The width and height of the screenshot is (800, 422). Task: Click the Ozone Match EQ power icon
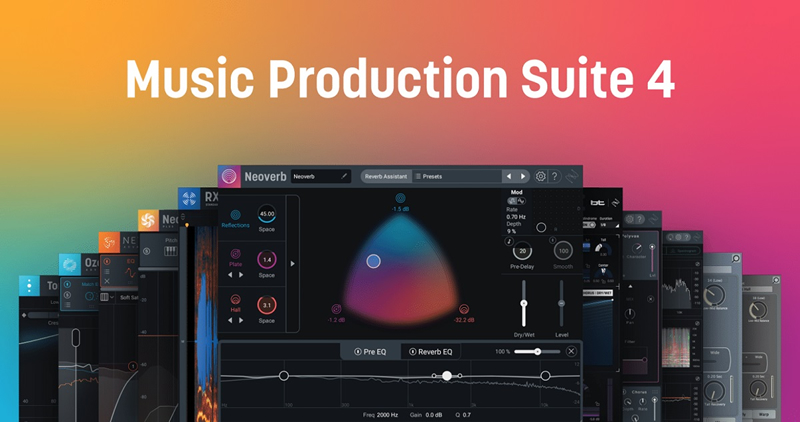[x=67, y=284]
